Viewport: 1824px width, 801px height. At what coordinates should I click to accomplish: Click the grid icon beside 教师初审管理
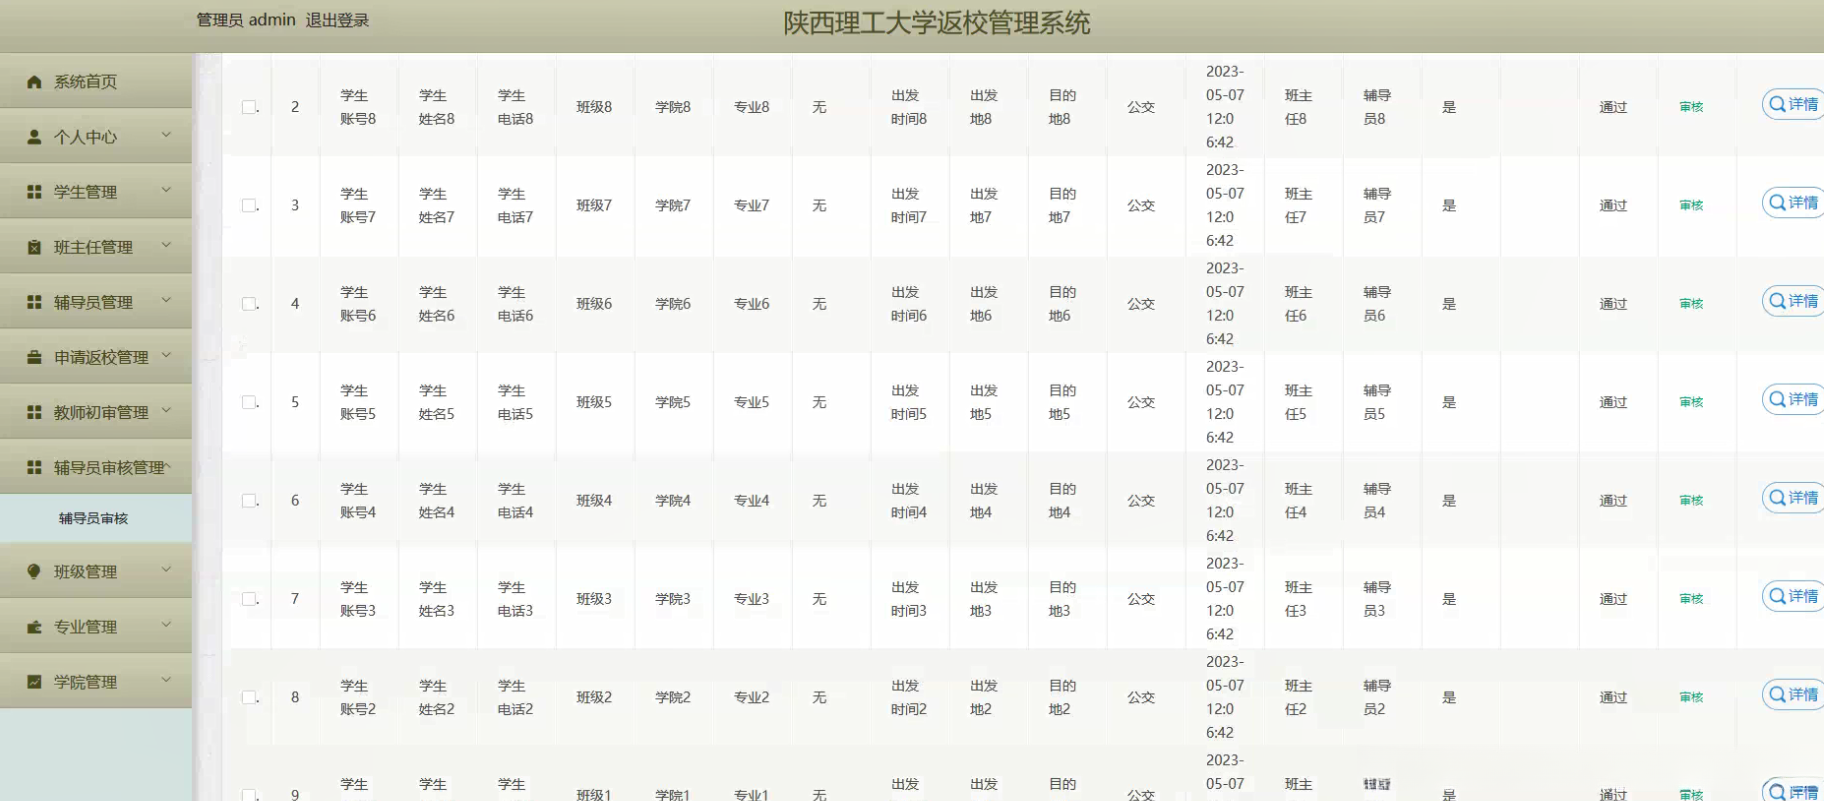(x=34, y=412)
